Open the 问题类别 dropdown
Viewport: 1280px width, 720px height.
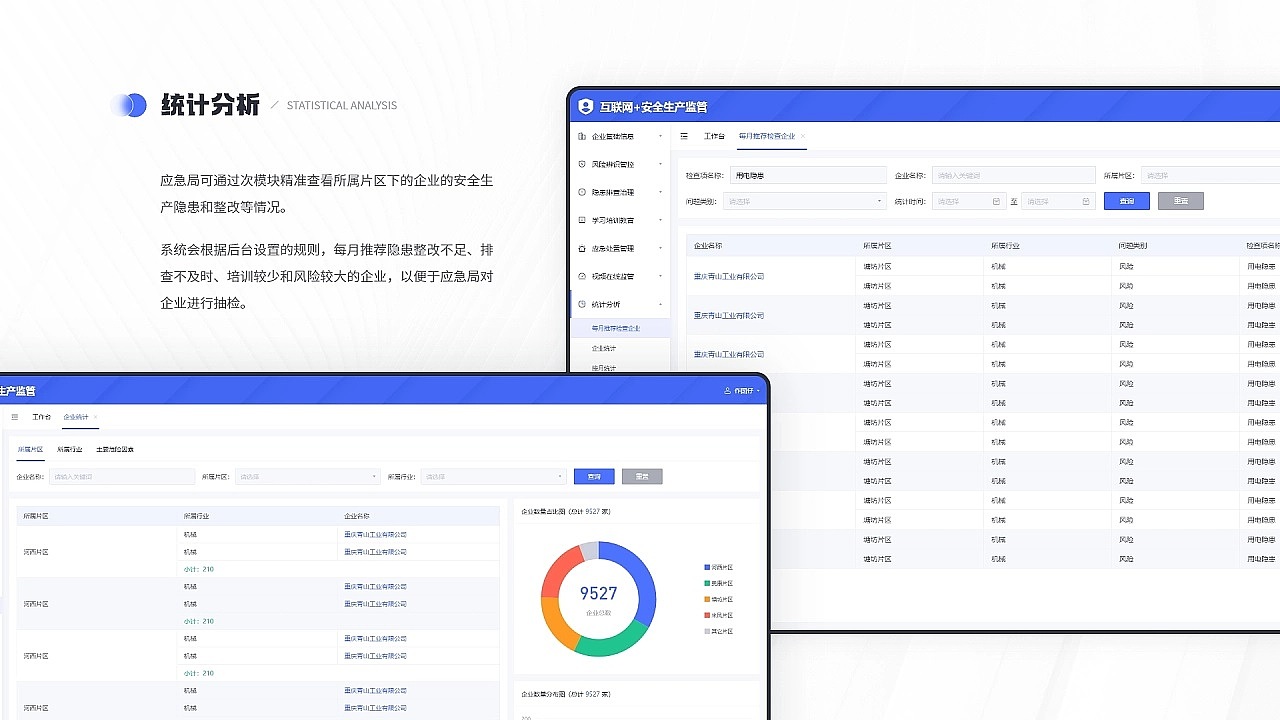pyautogui.click(x=805, y=202)
